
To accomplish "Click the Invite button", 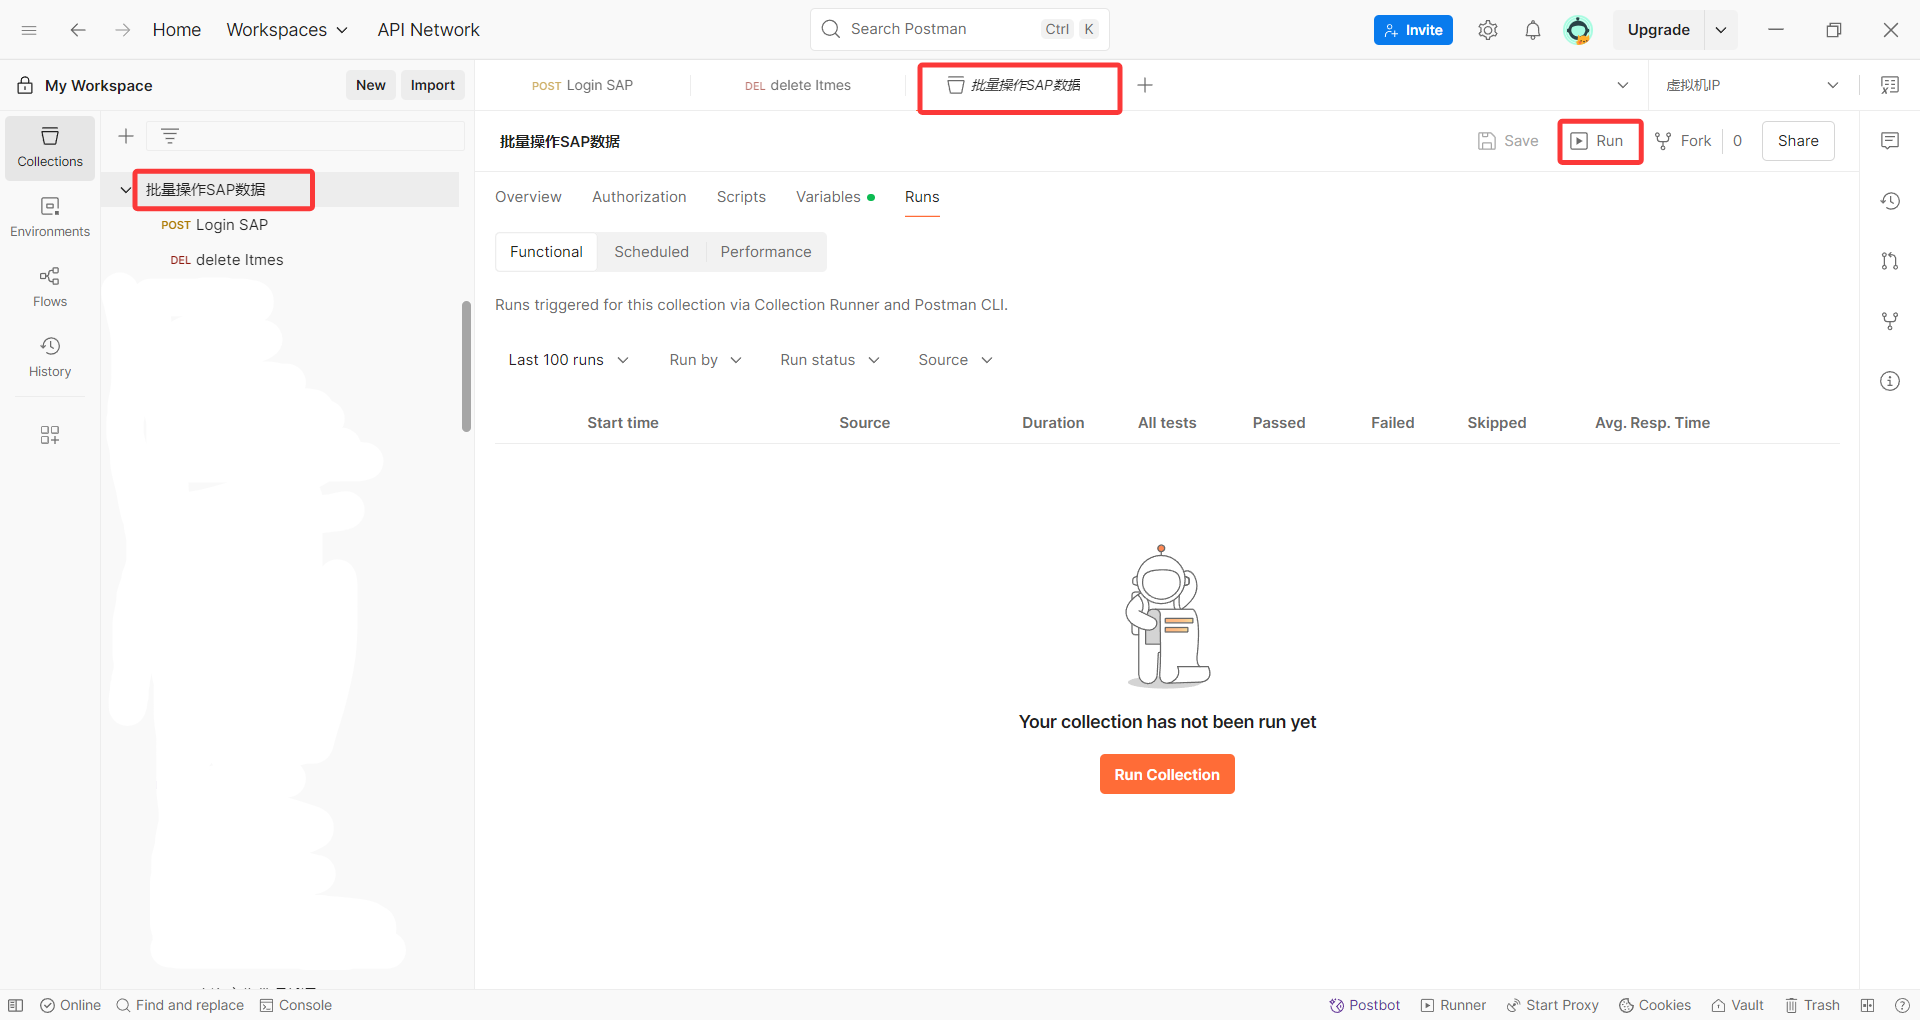I will [1413, 30].
